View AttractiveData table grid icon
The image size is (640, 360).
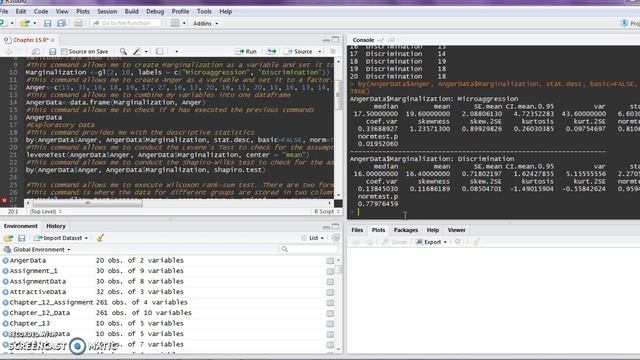click(x=330, y=292)
